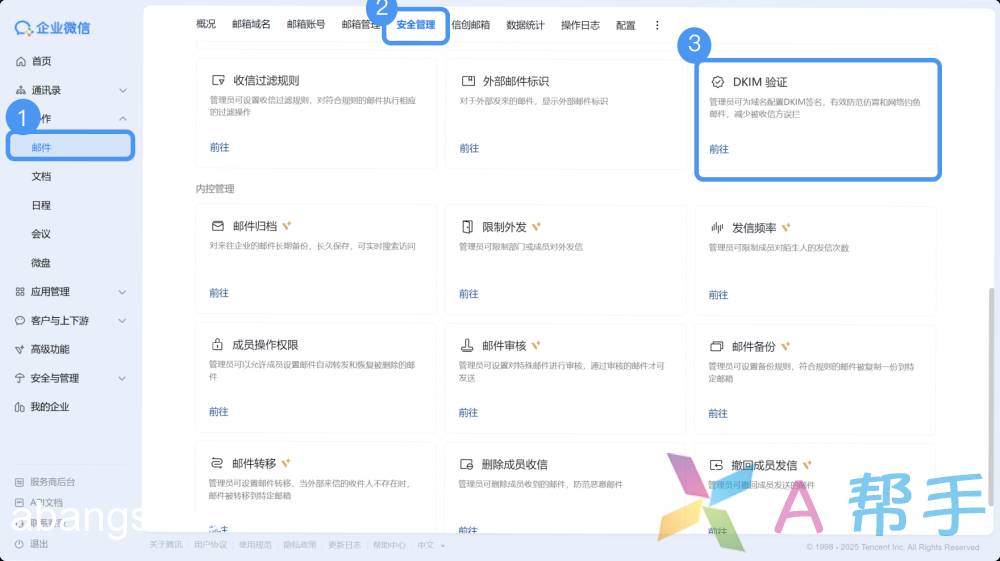Open the 中文 language dropdown in footer
Screen dimensions: 1000x561
[x=431, y=545]
